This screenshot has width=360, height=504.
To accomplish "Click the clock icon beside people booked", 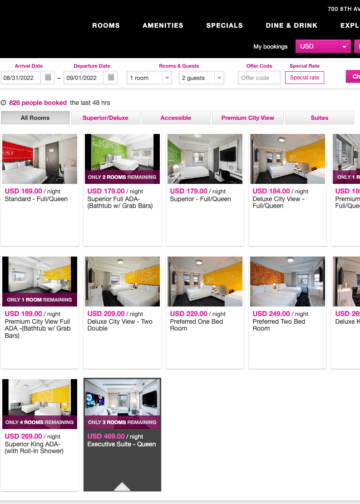I will (3, 103).
